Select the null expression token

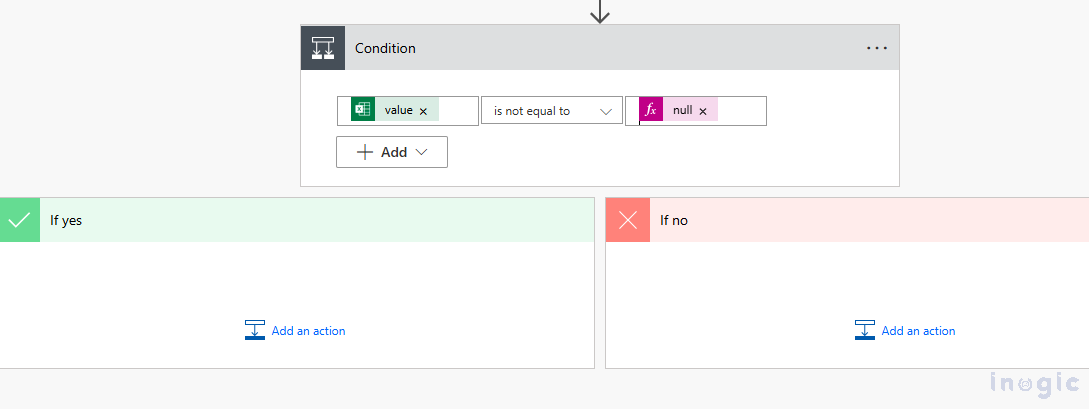[x=682, y=110]
